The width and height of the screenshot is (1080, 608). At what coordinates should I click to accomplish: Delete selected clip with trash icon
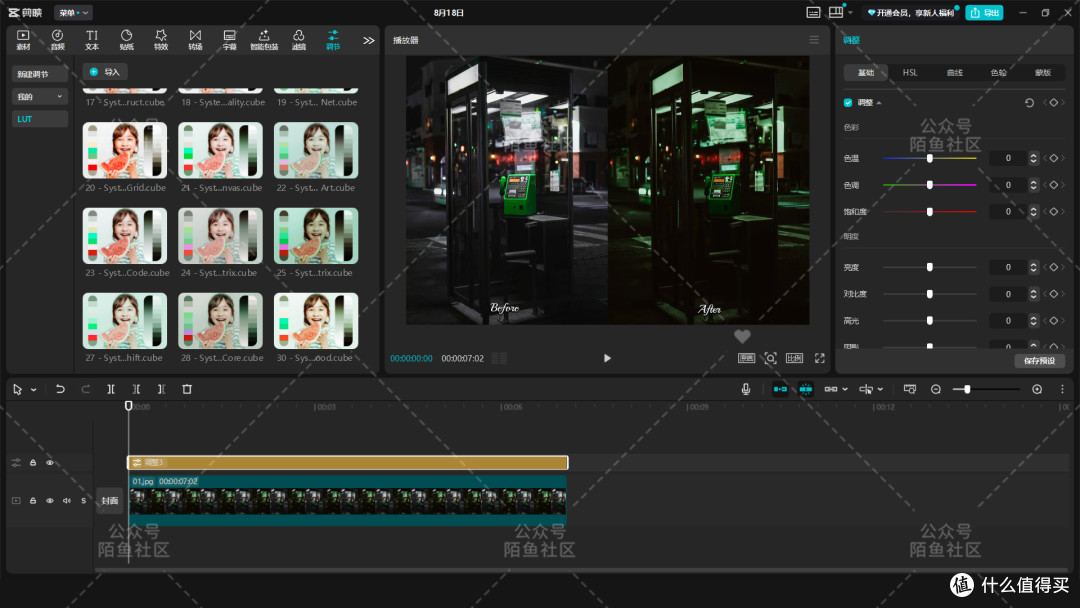pyautogui.click(x=187, y=389)
